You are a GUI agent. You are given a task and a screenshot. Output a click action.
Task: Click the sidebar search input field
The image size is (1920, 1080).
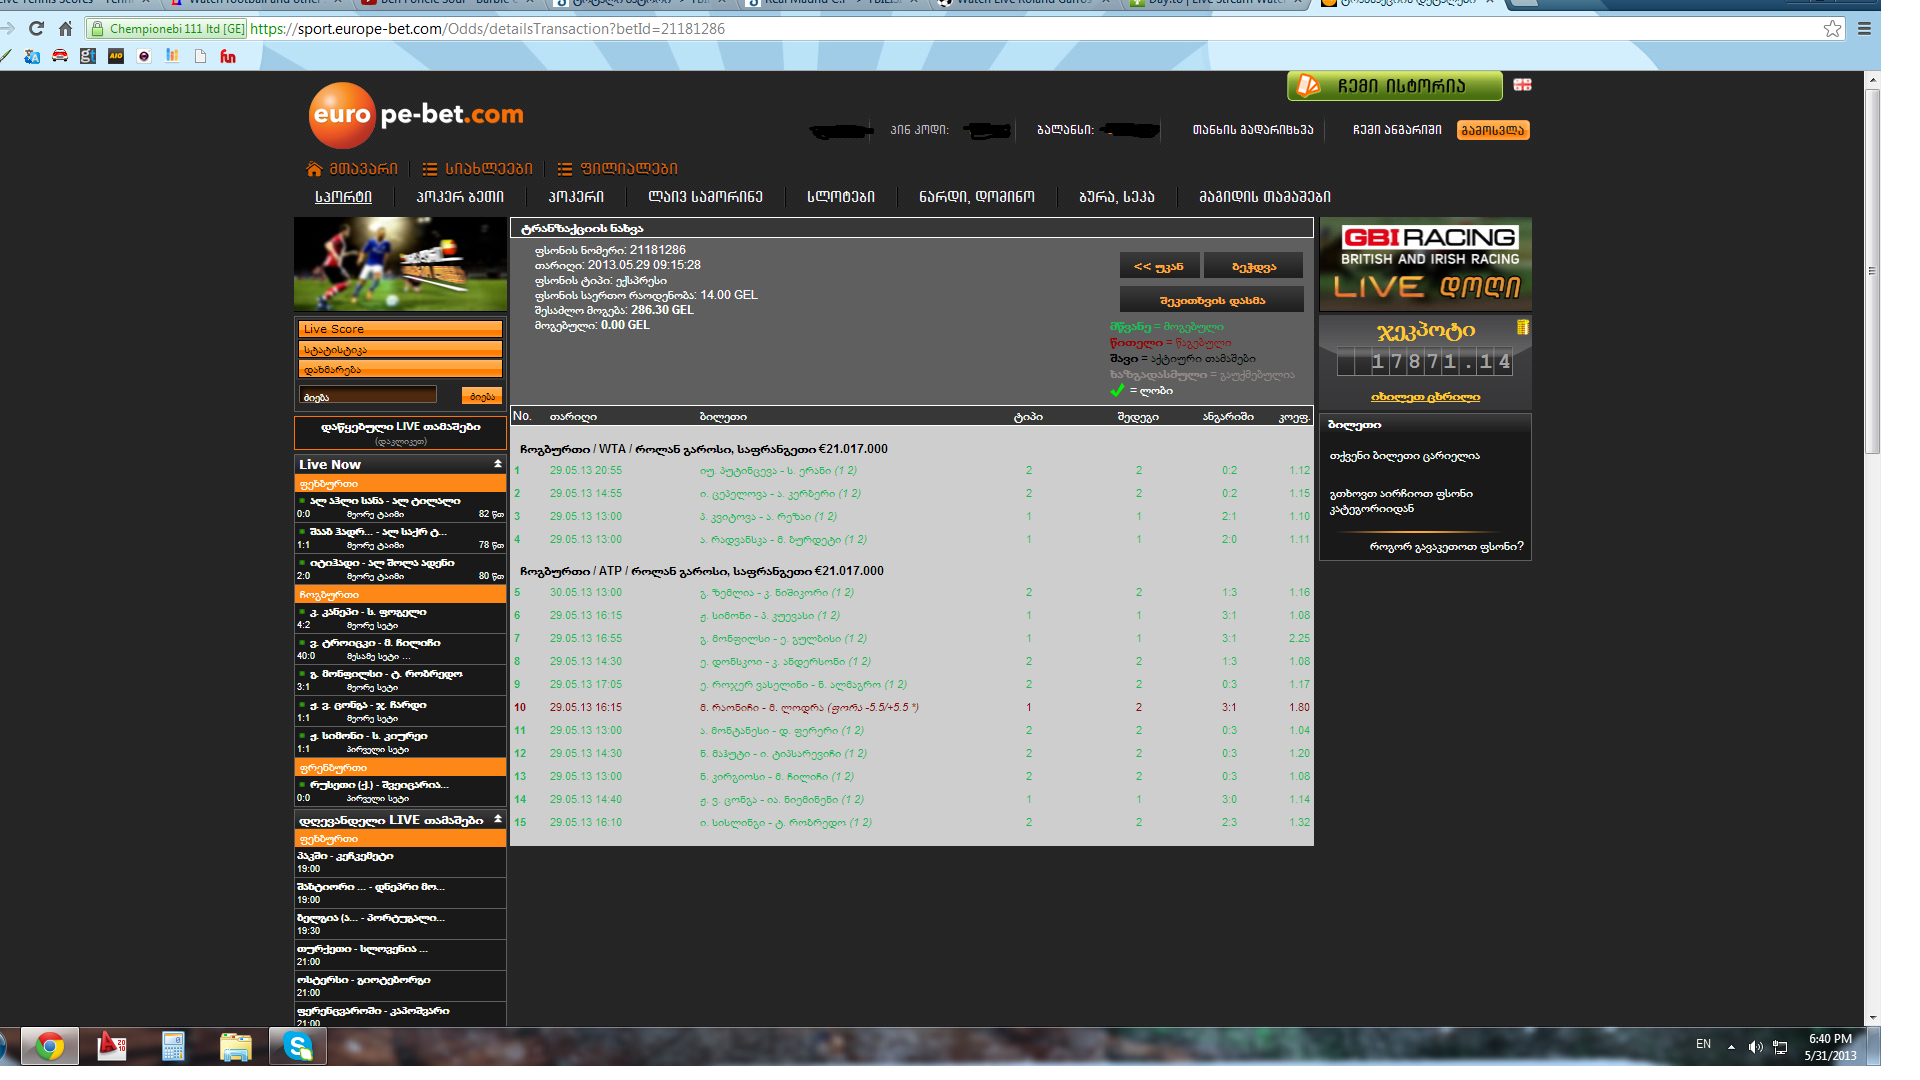[x=368, y=396]
